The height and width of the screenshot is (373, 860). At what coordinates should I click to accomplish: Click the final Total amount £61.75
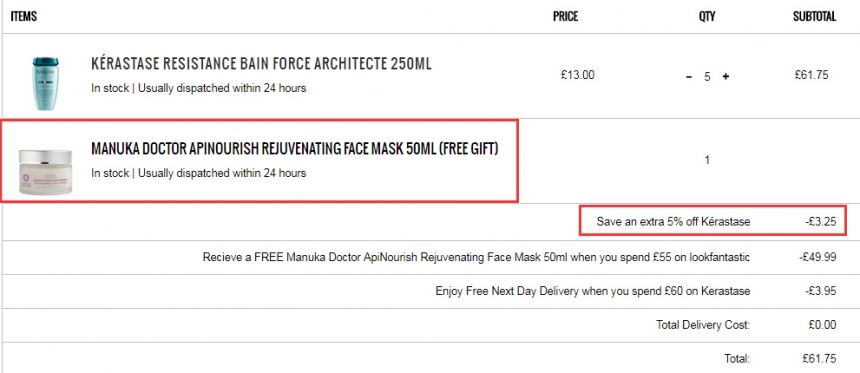point(819,359)
